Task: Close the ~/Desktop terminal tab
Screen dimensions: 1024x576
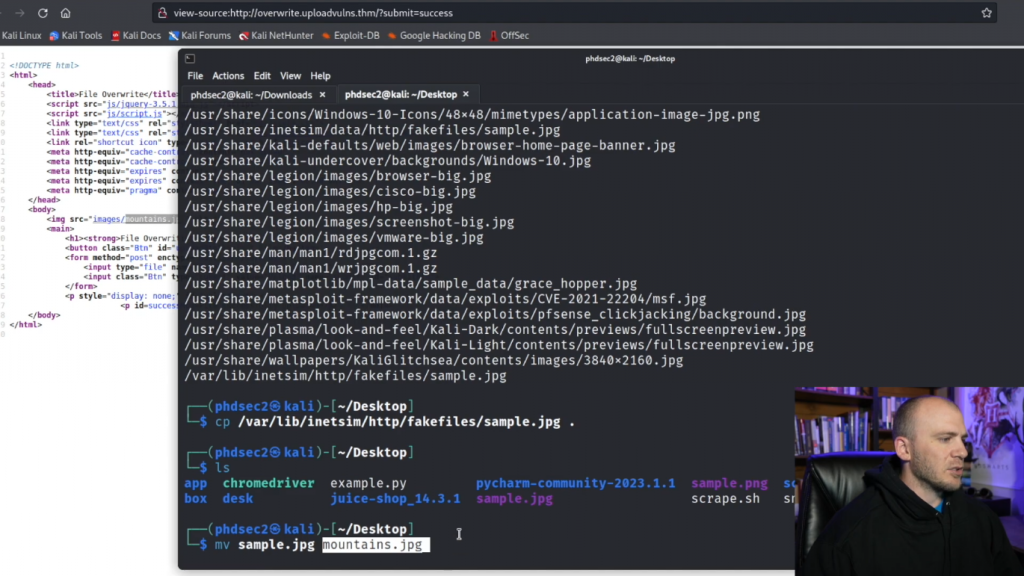Action: (x=466, y=94)
